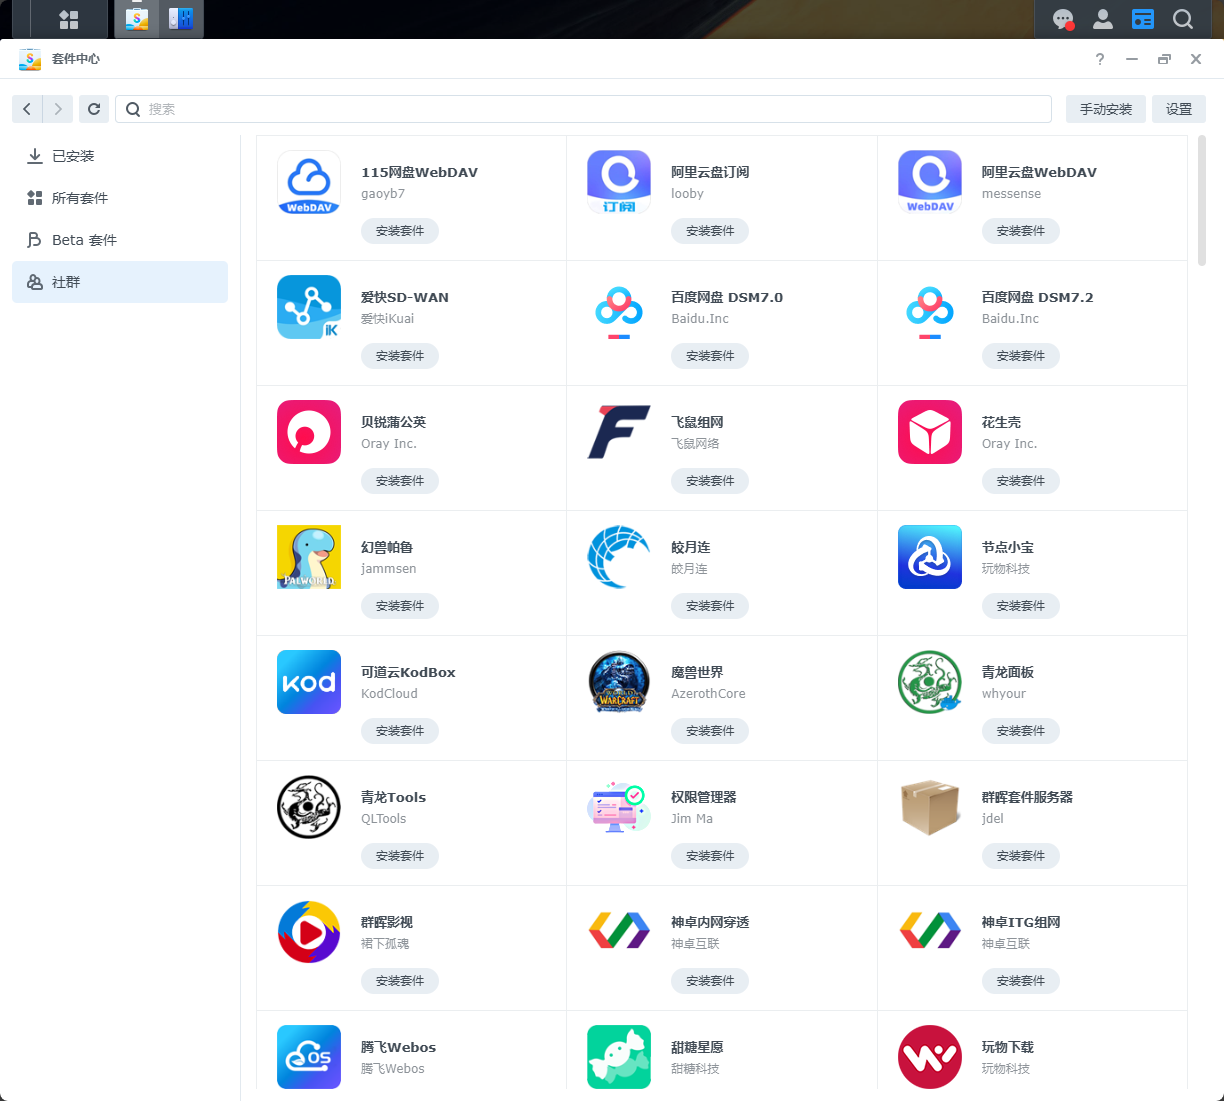Switch to 所有套件 all packages

click(x=120, y=198)
